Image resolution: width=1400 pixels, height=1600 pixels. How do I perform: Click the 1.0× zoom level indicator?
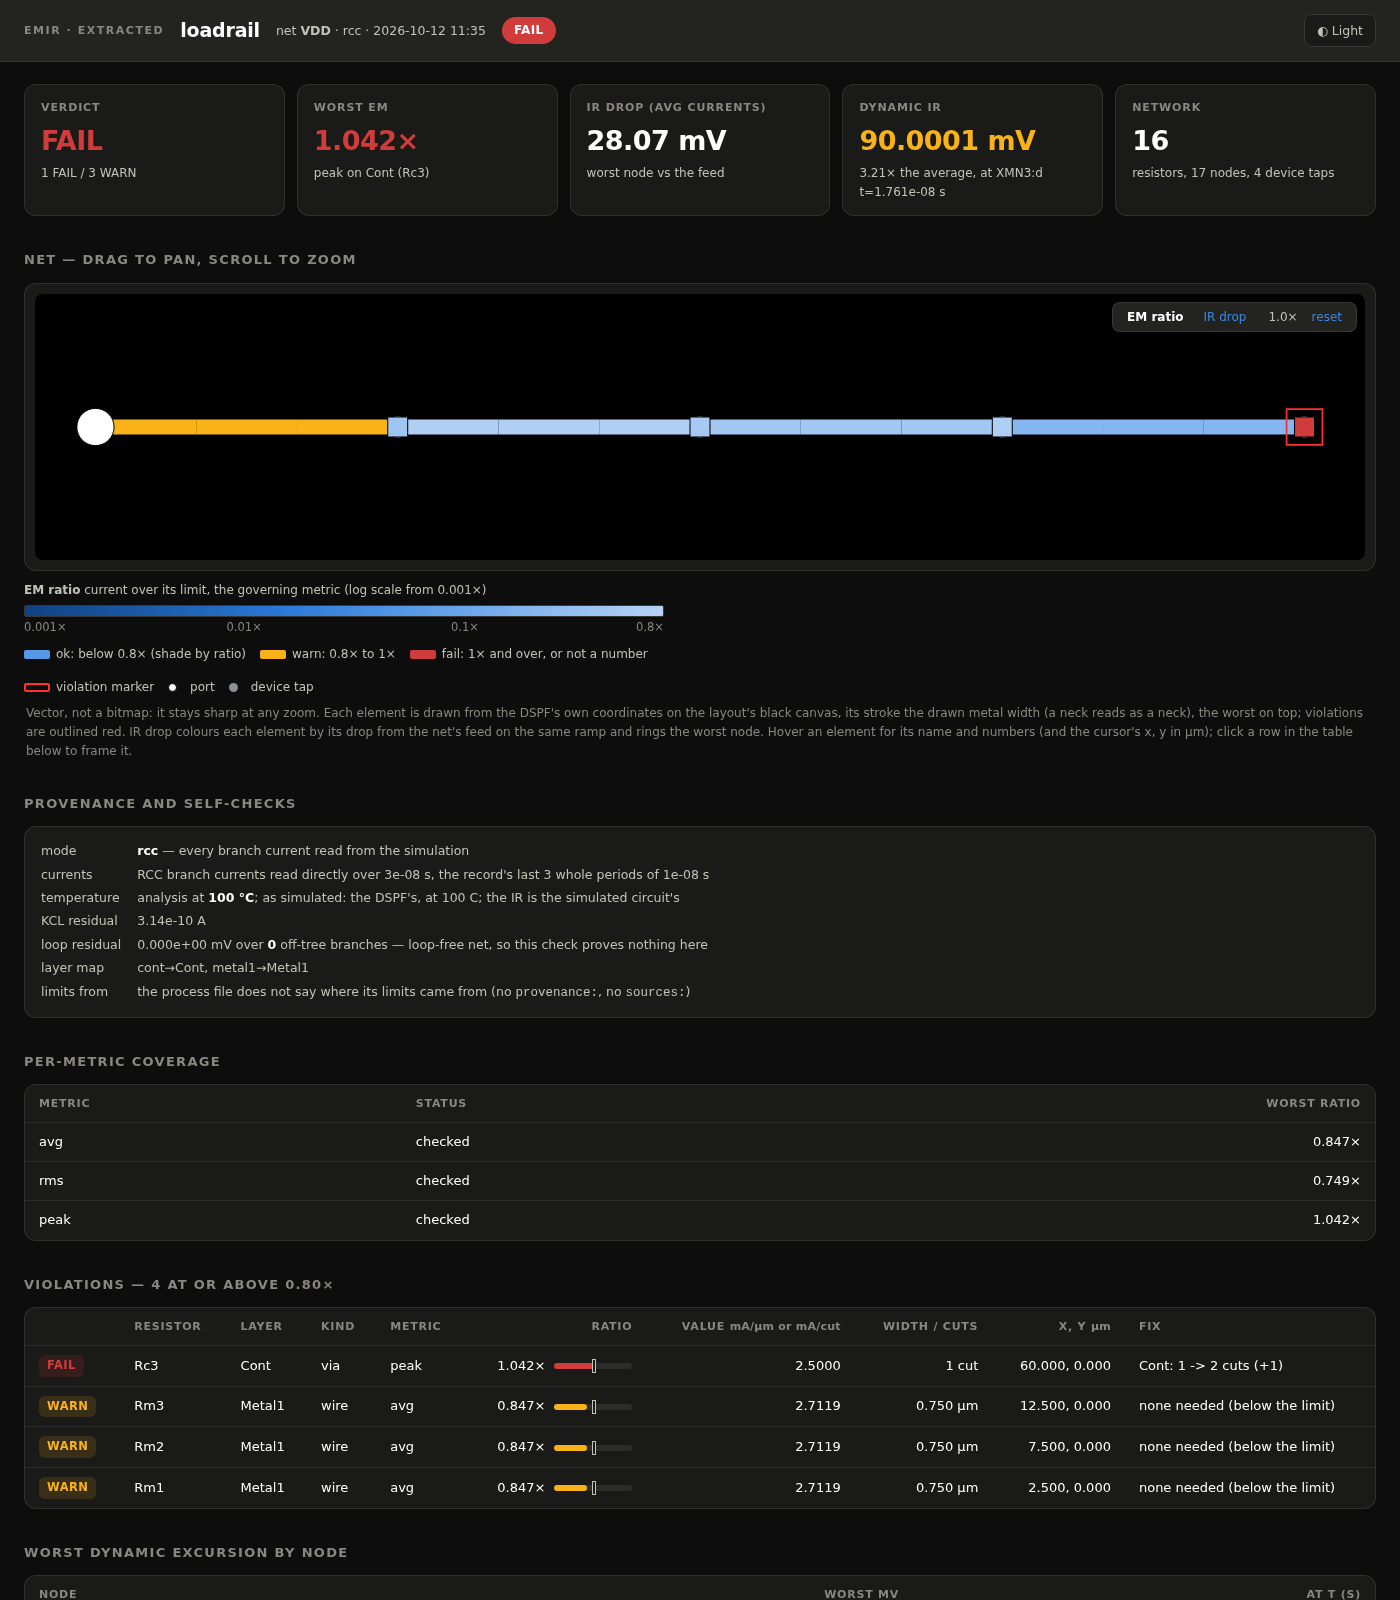(x=1282, y=317)
